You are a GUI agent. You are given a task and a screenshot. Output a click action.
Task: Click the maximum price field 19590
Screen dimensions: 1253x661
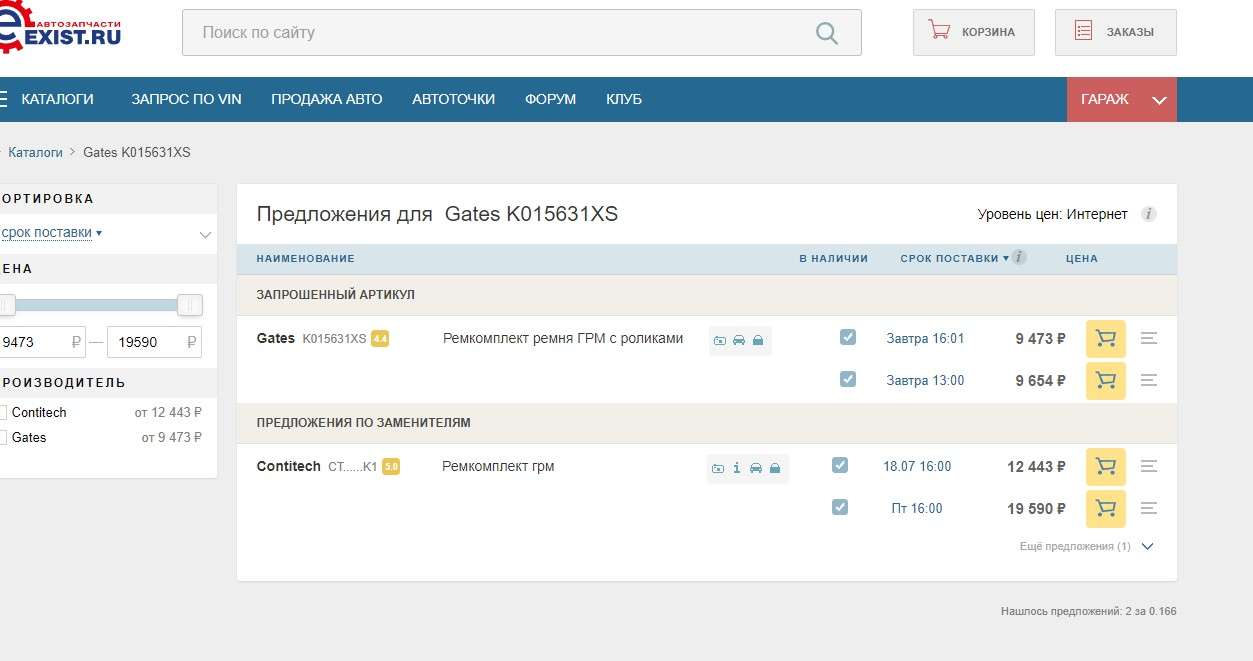pos(154,342)
